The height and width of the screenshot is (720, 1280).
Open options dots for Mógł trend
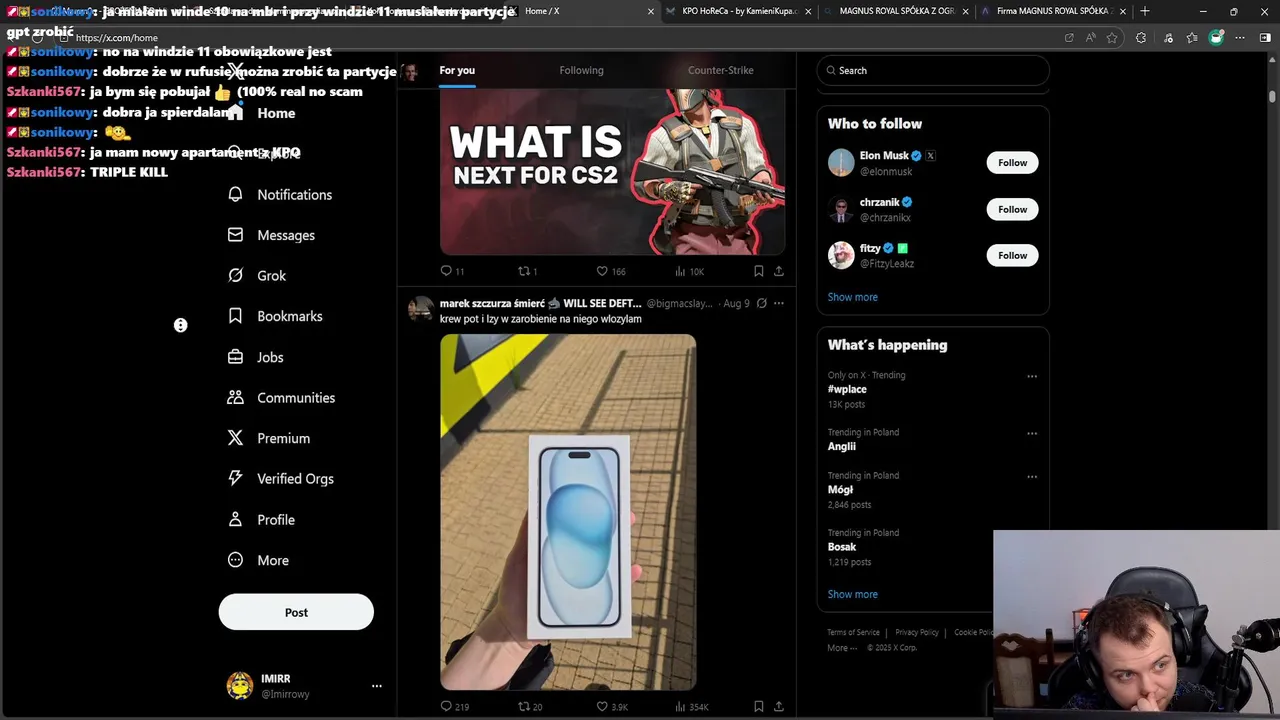(1032, 477)
